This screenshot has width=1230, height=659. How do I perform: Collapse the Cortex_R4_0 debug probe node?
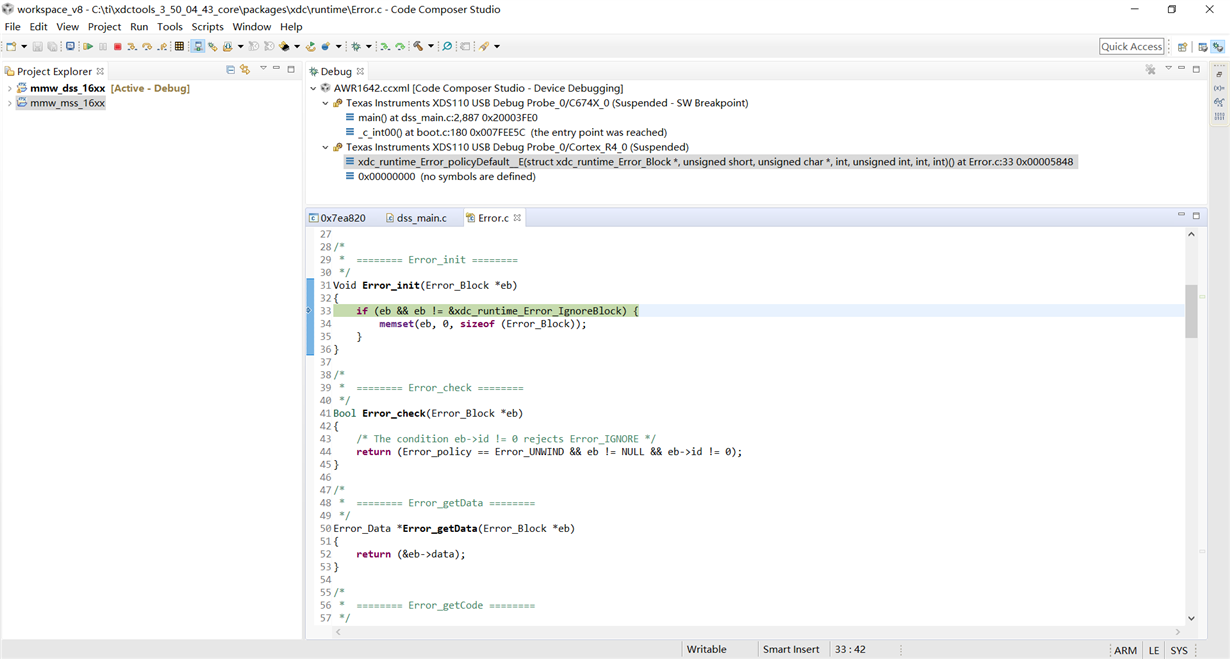325,147
